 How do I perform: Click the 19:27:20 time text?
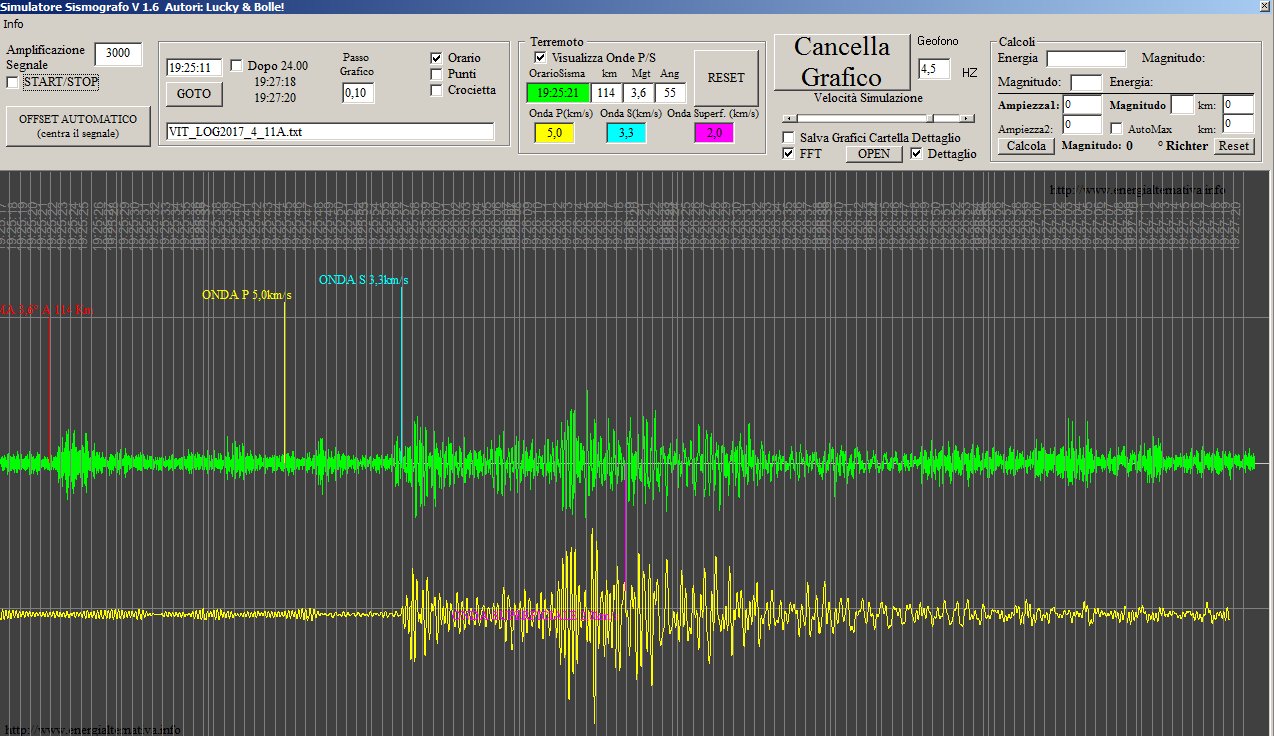[275, 98]
